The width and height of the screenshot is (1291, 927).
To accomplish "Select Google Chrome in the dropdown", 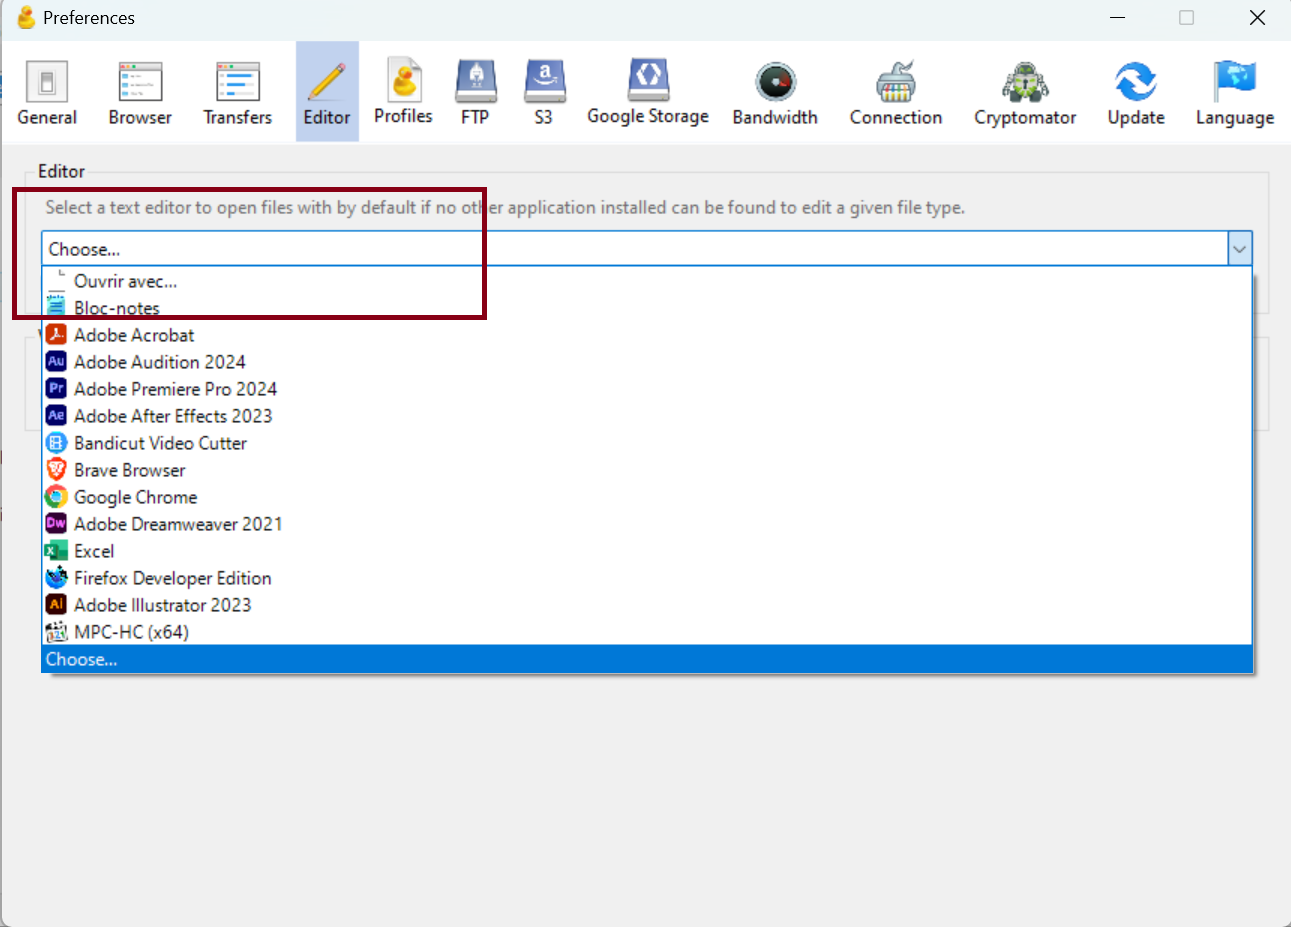I will [x=647, y=497].
